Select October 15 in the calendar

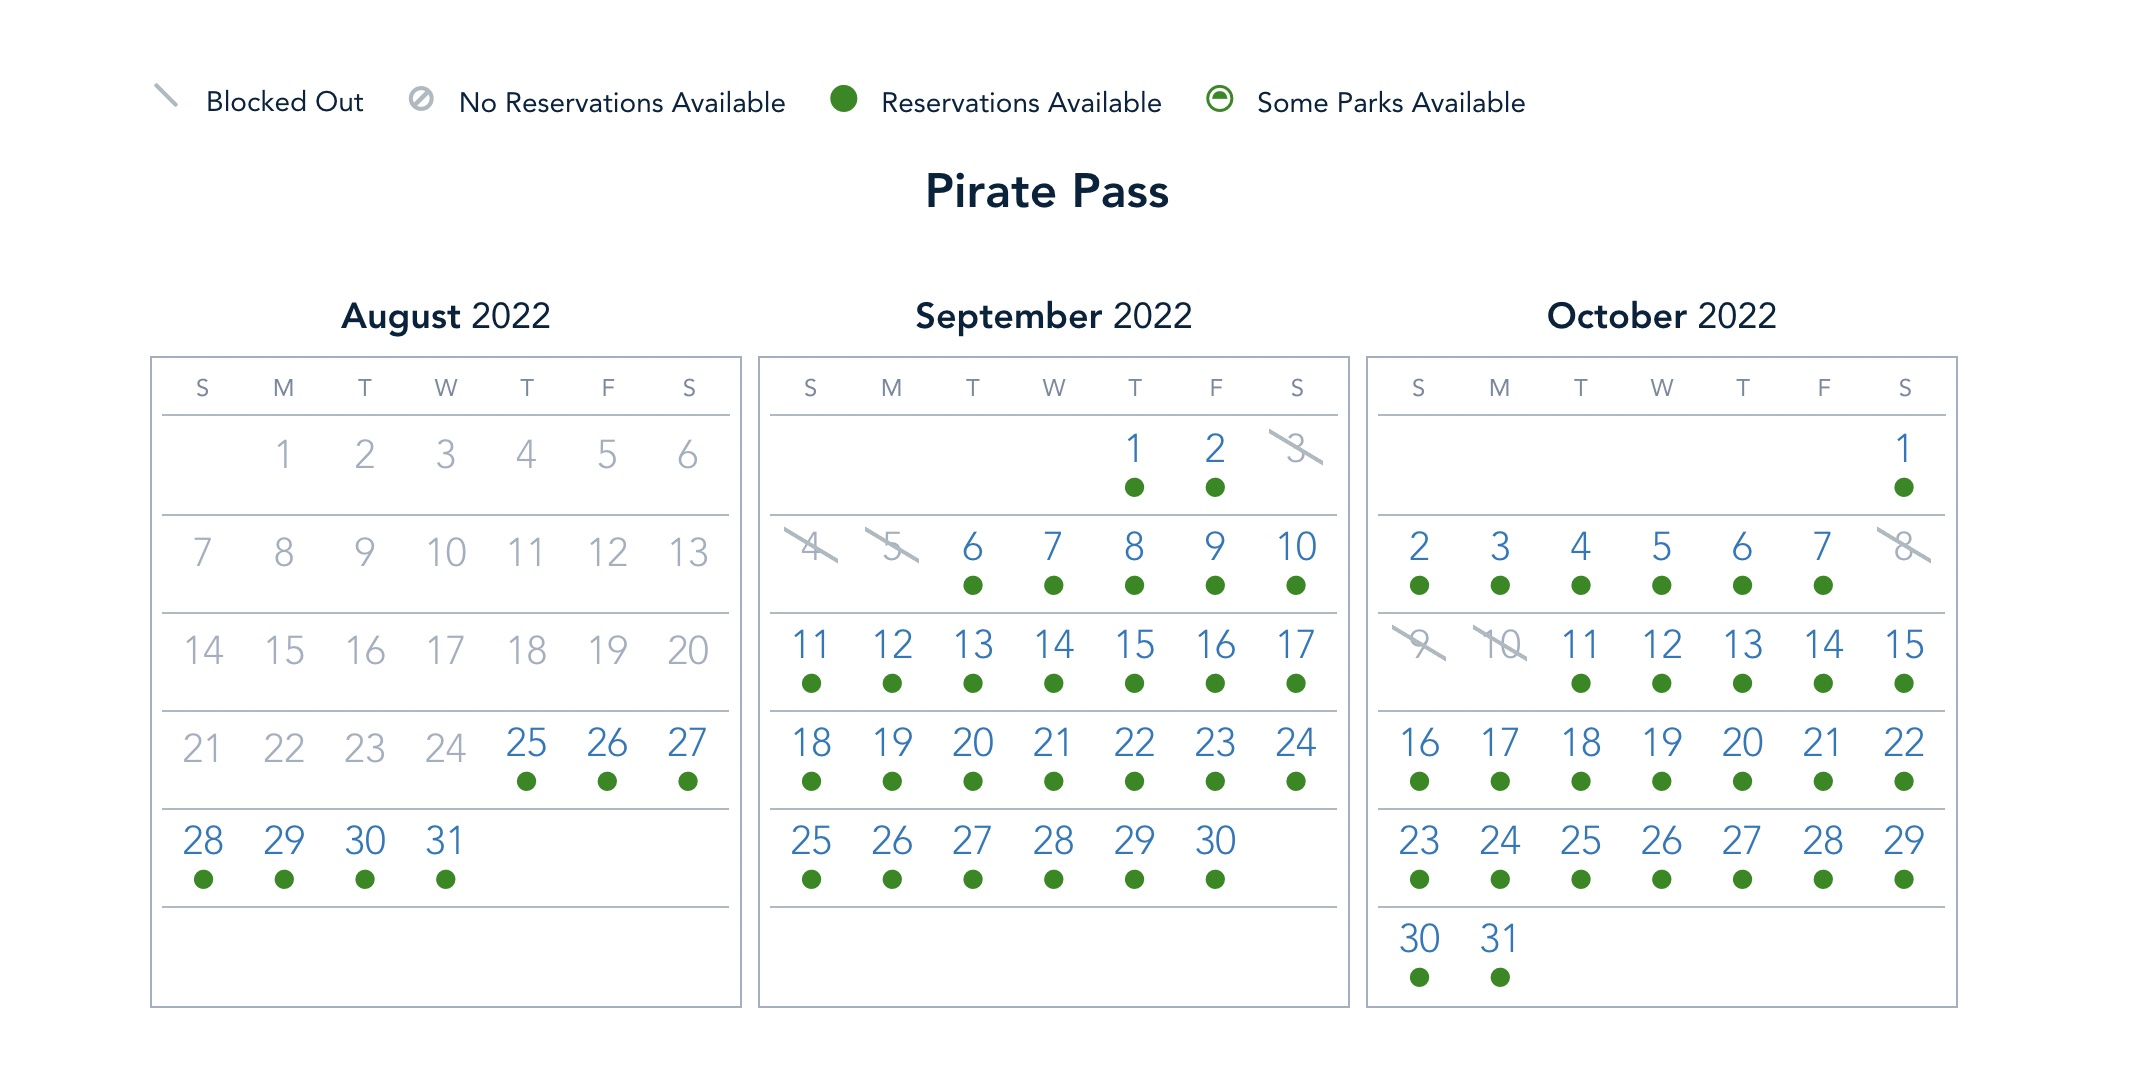click(1903, 645)
